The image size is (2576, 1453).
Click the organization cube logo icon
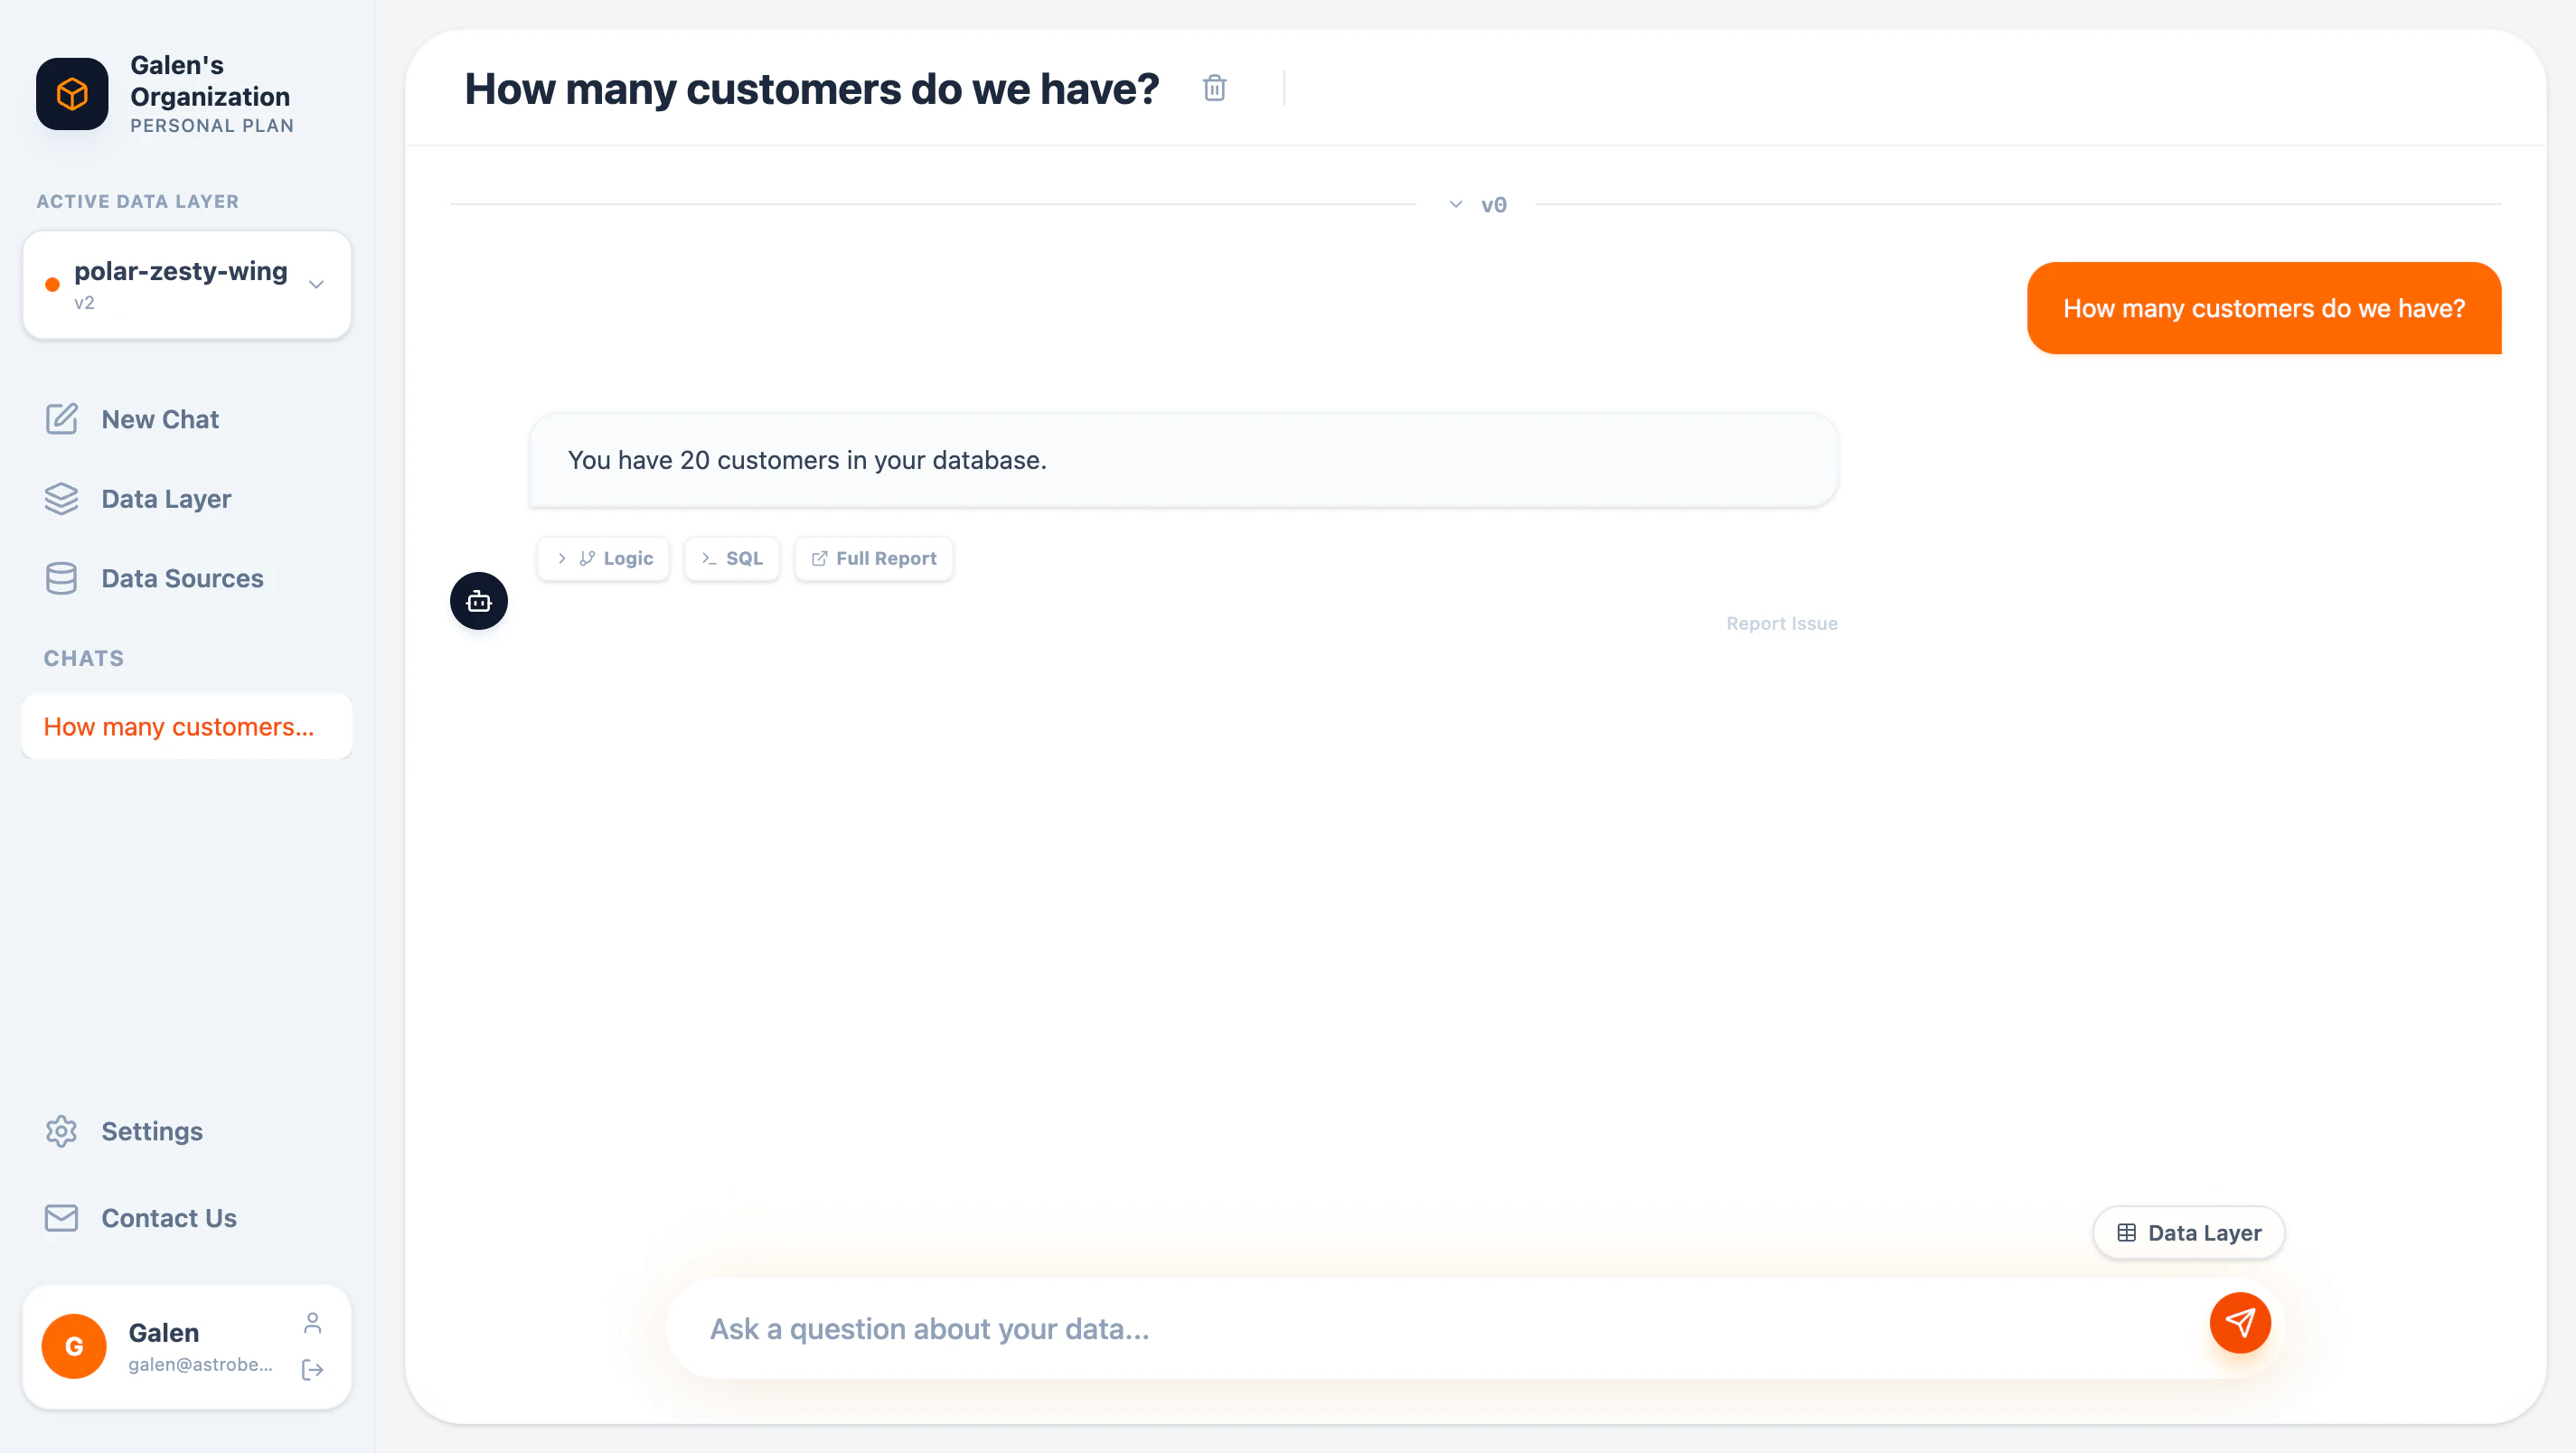pyautogui.click(x=71, y=94)
